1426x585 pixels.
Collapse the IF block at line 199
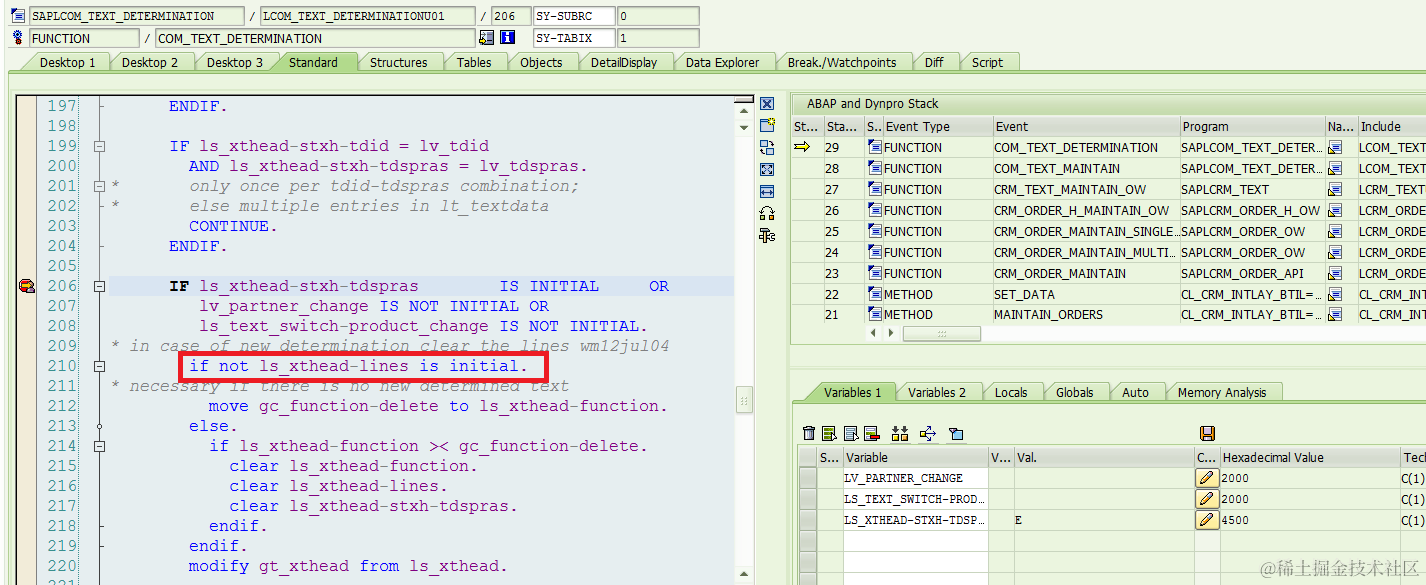pyautogui.click(x=99, y=147)
